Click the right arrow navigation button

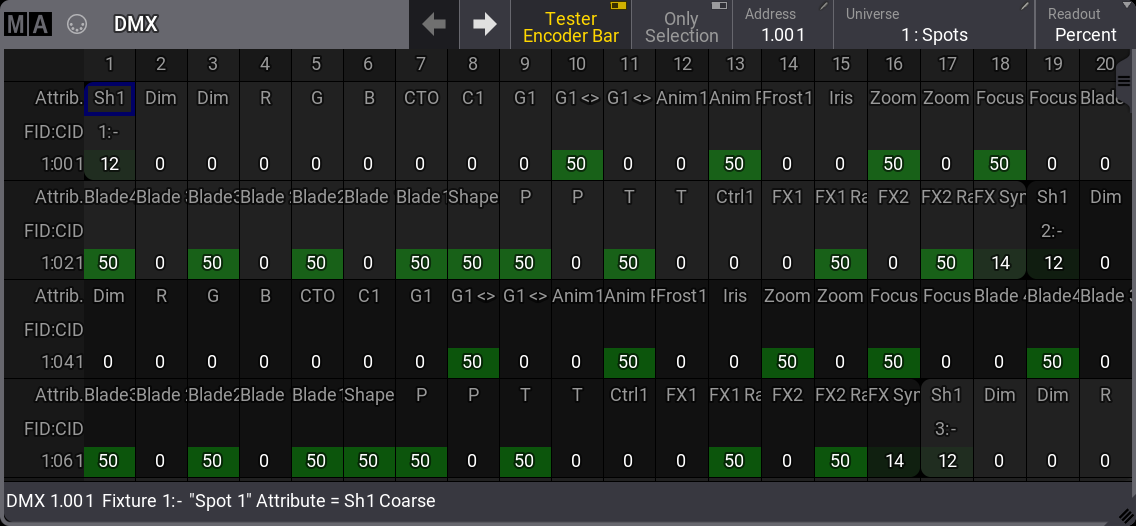tap(485, 24)
